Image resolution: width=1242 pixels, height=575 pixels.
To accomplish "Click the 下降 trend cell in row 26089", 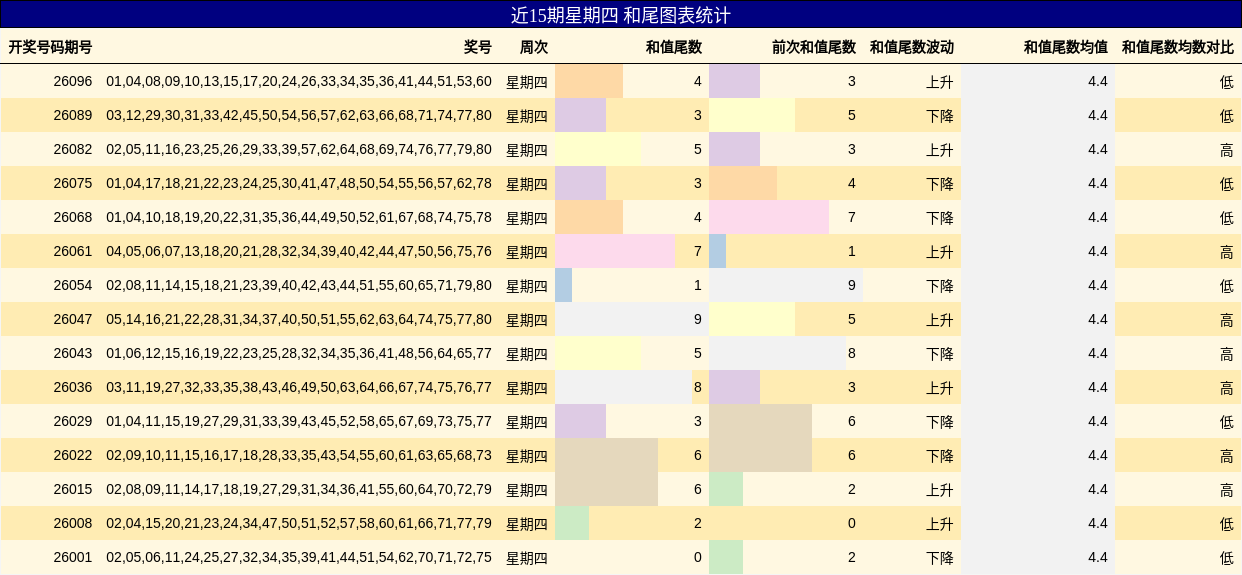I will click(940, 115).
